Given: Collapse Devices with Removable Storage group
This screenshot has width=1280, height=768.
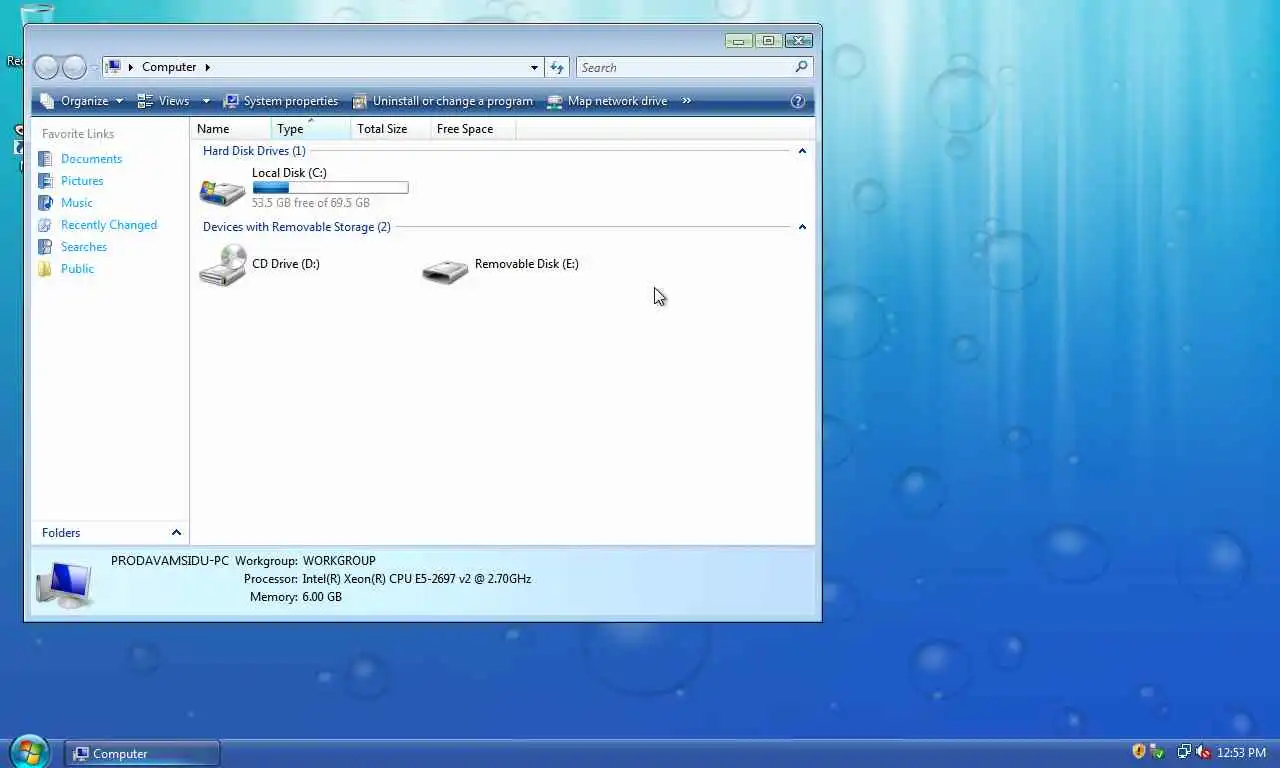Looking at the screenshot, I should tap(802, 227).
